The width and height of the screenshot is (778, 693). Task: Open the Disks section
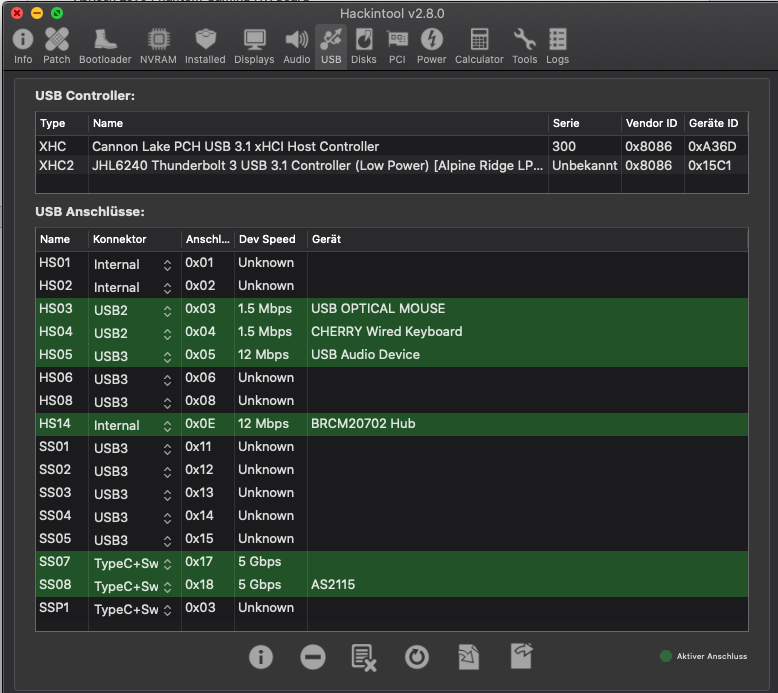tap(364, 46)
